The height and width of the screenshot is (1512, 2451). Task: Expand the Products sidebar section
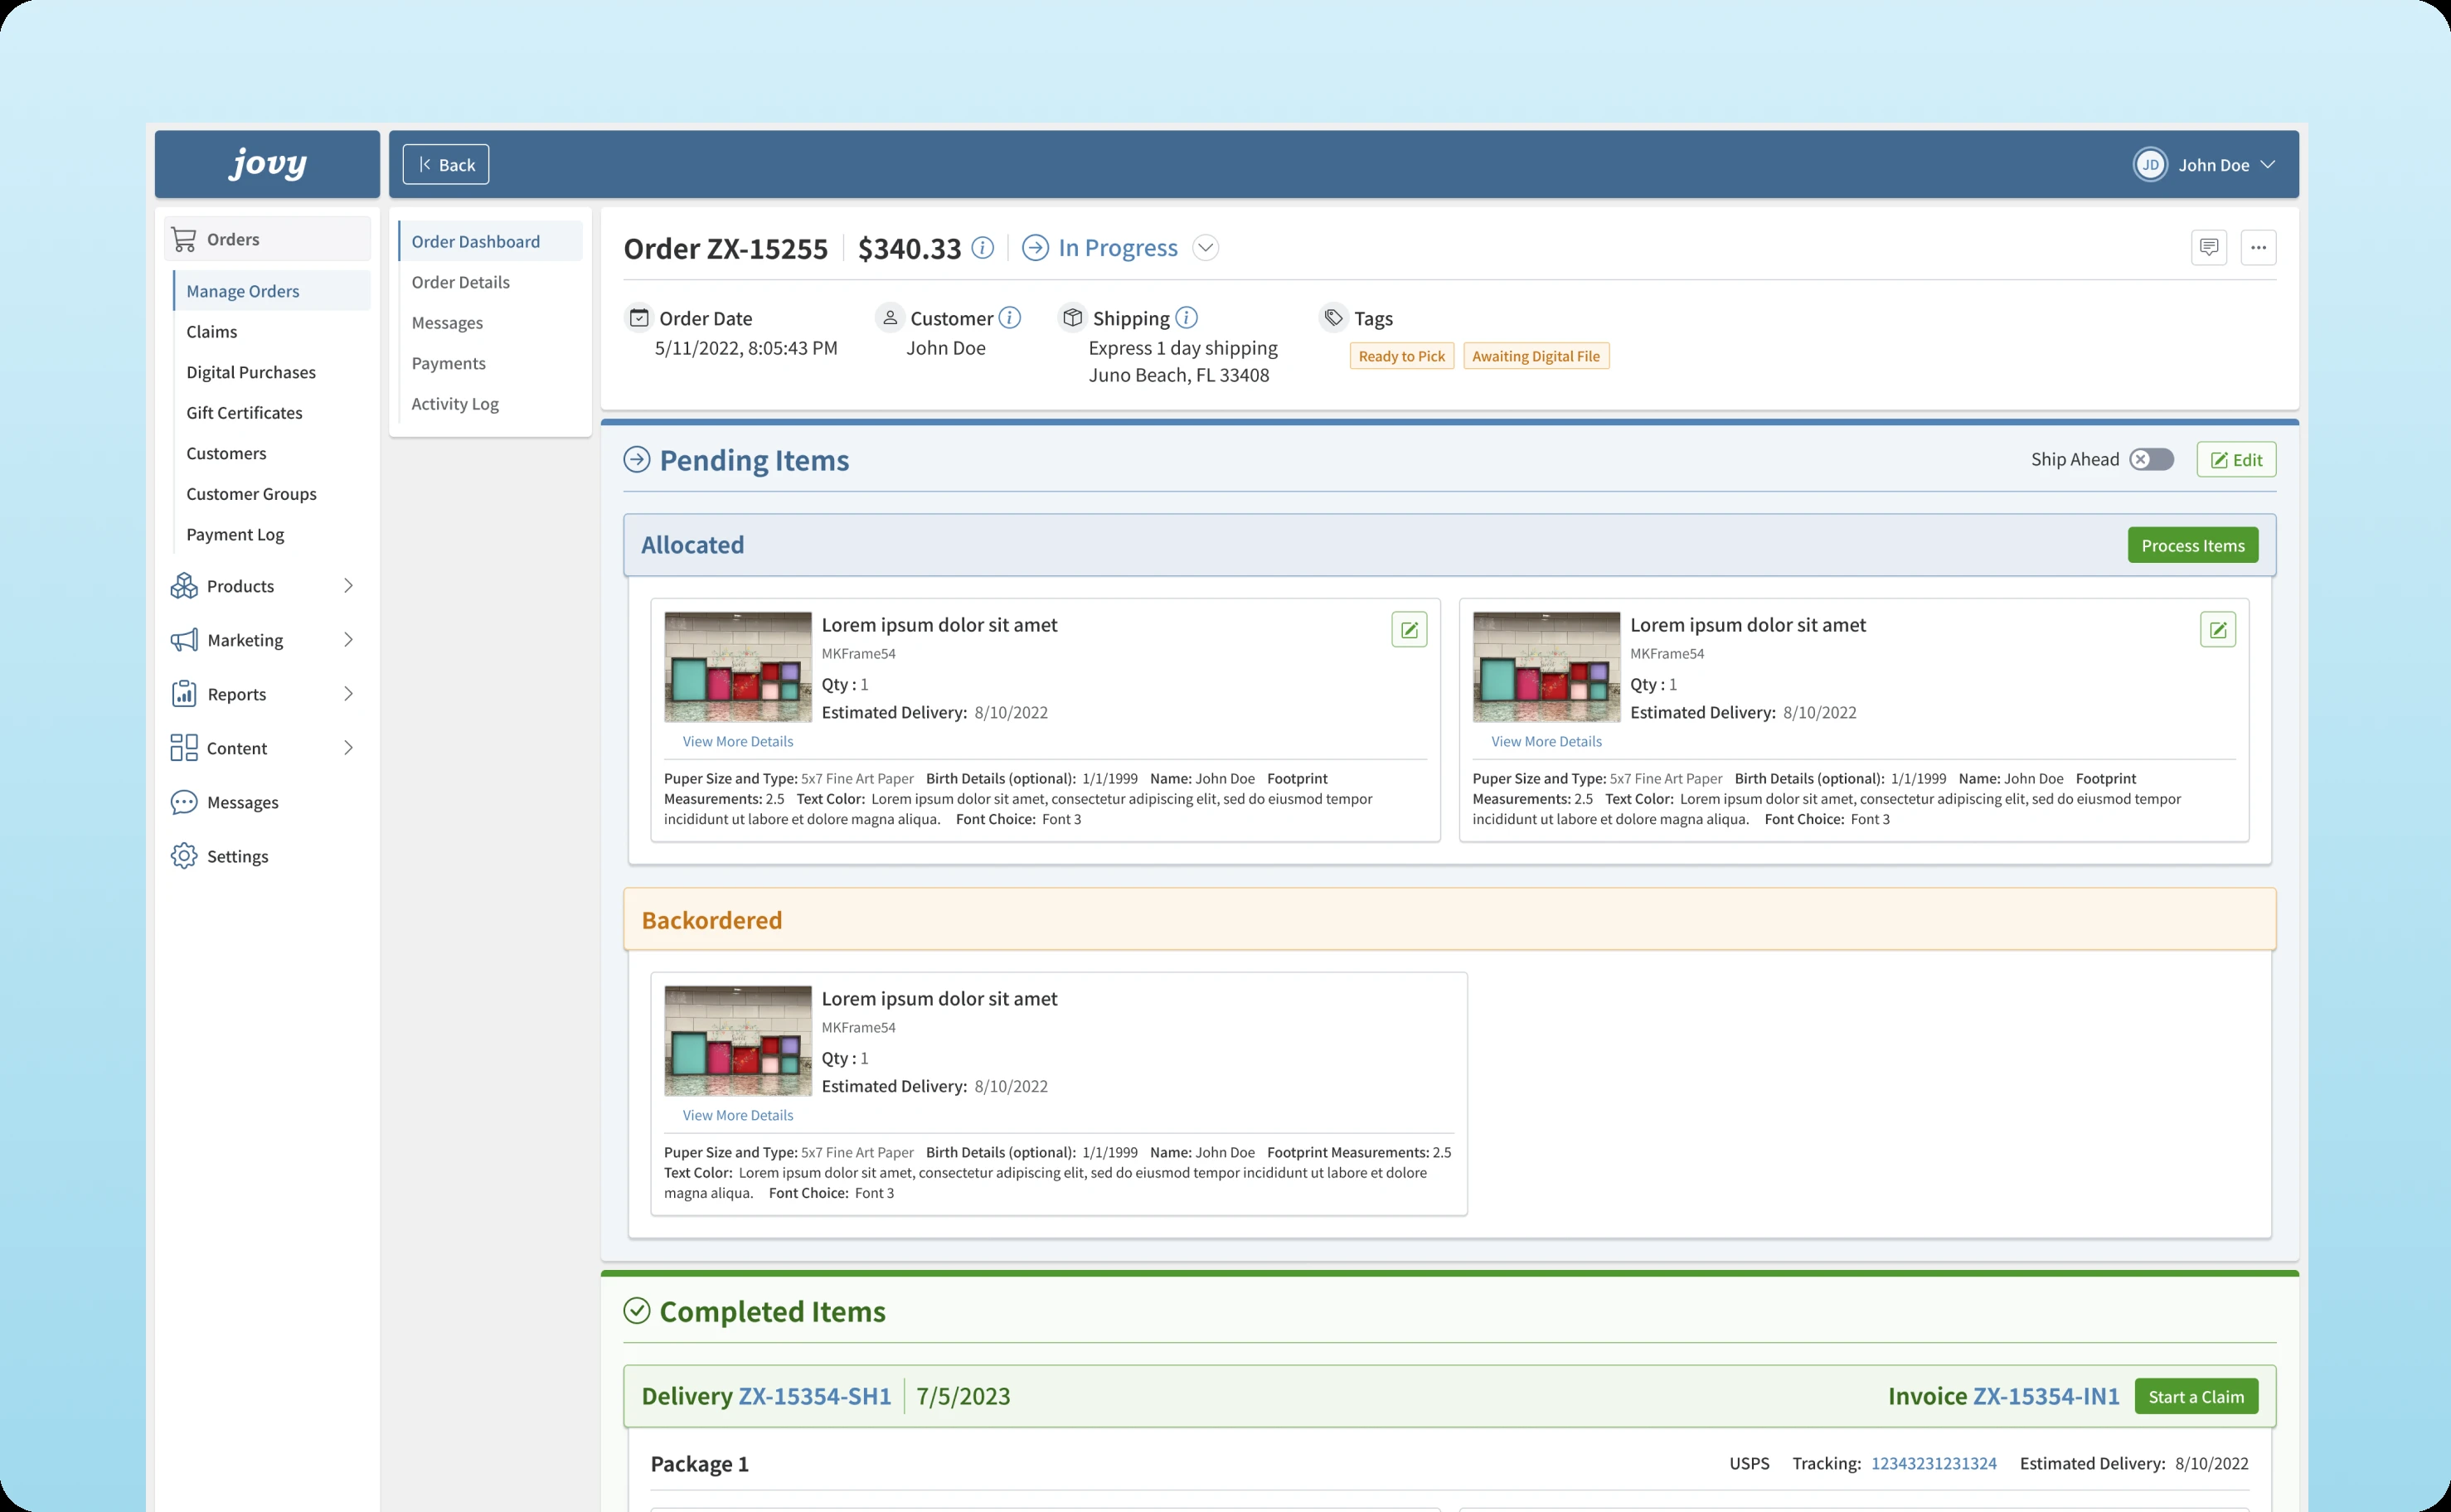coord(348,586)
